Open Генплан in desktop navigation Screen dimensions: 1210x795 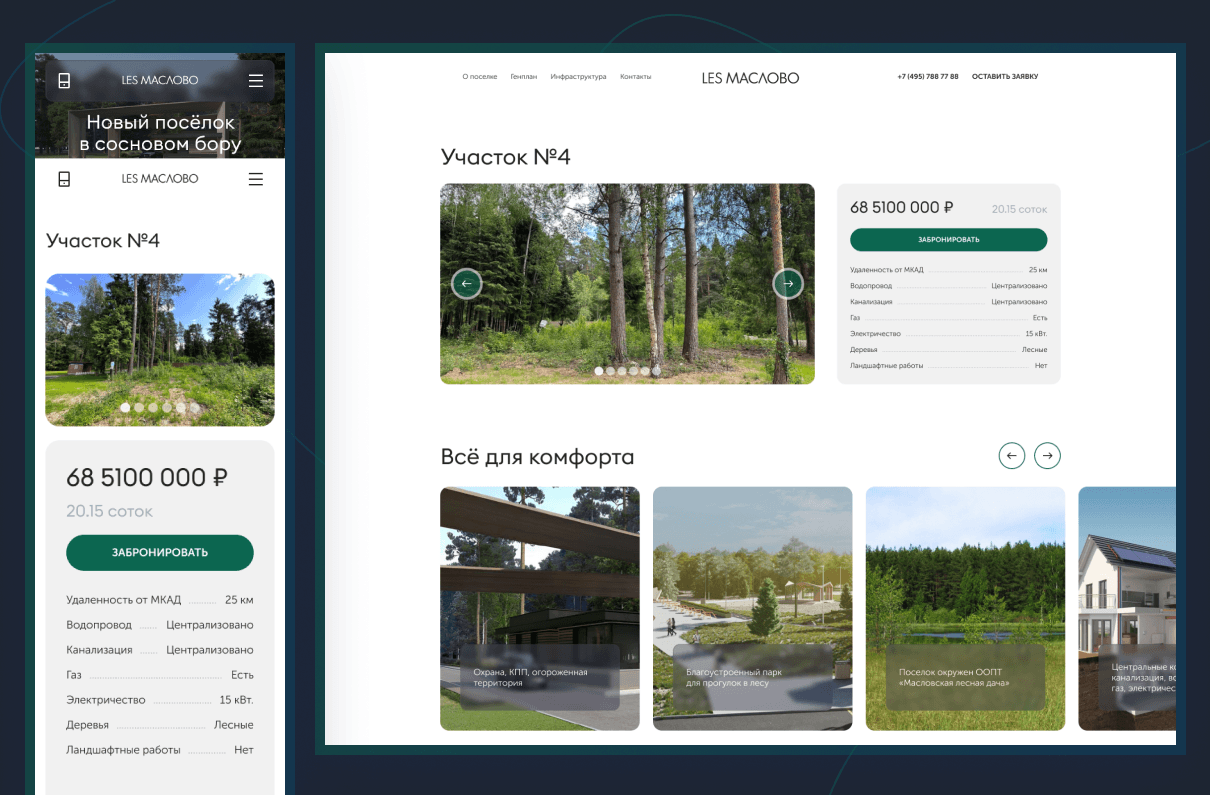[x=523, y=77]
